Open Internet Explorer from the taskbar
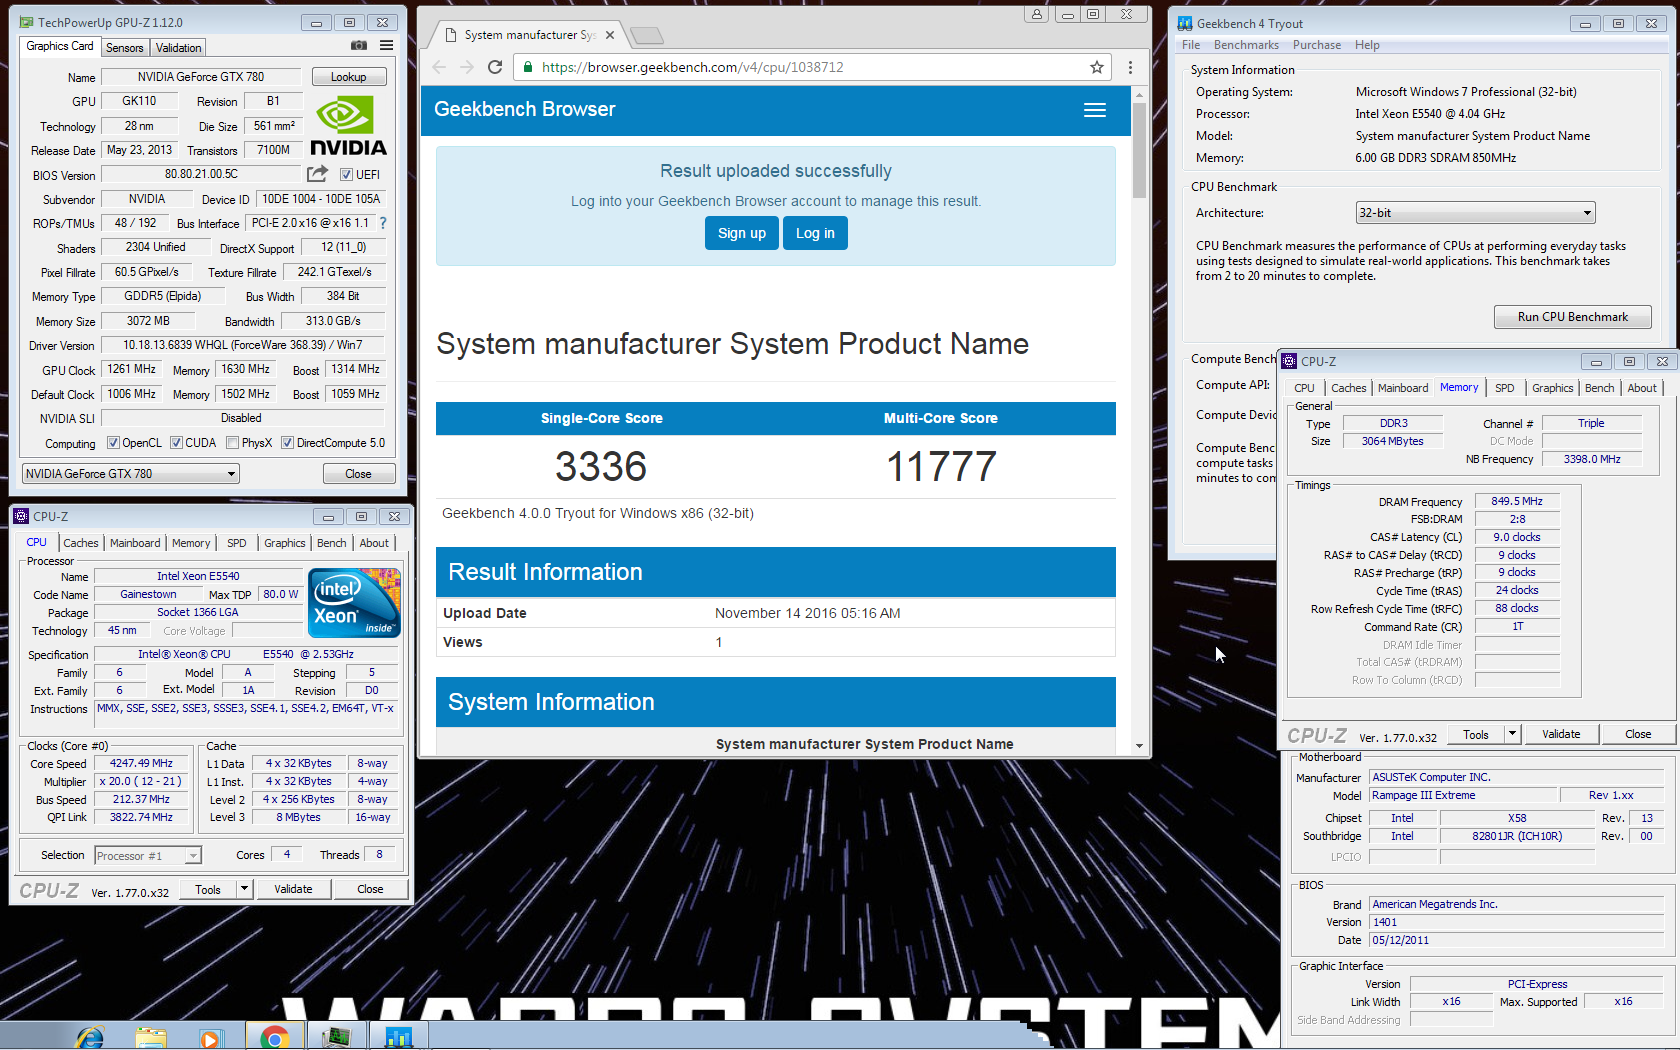The width and height of the screenshot is (1680, 1050). (x=90, y=1037)
